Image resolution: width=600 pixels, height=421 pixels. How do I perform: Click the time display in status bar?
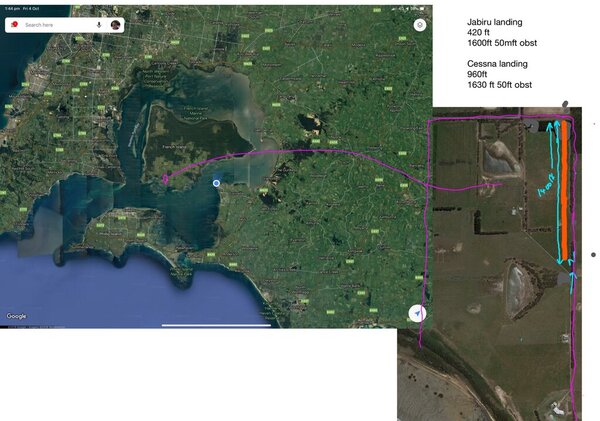coord(13,7)
